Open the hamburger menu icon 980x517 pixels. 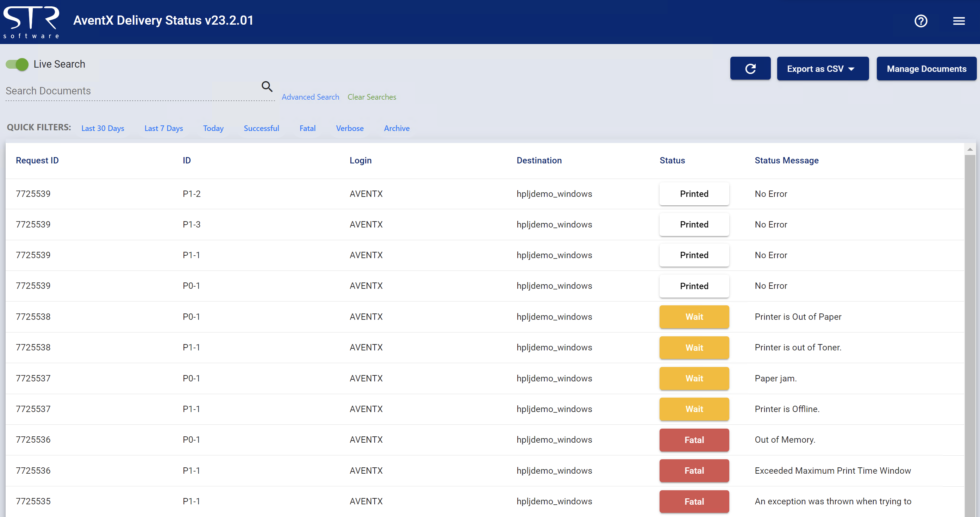[958, 21]
